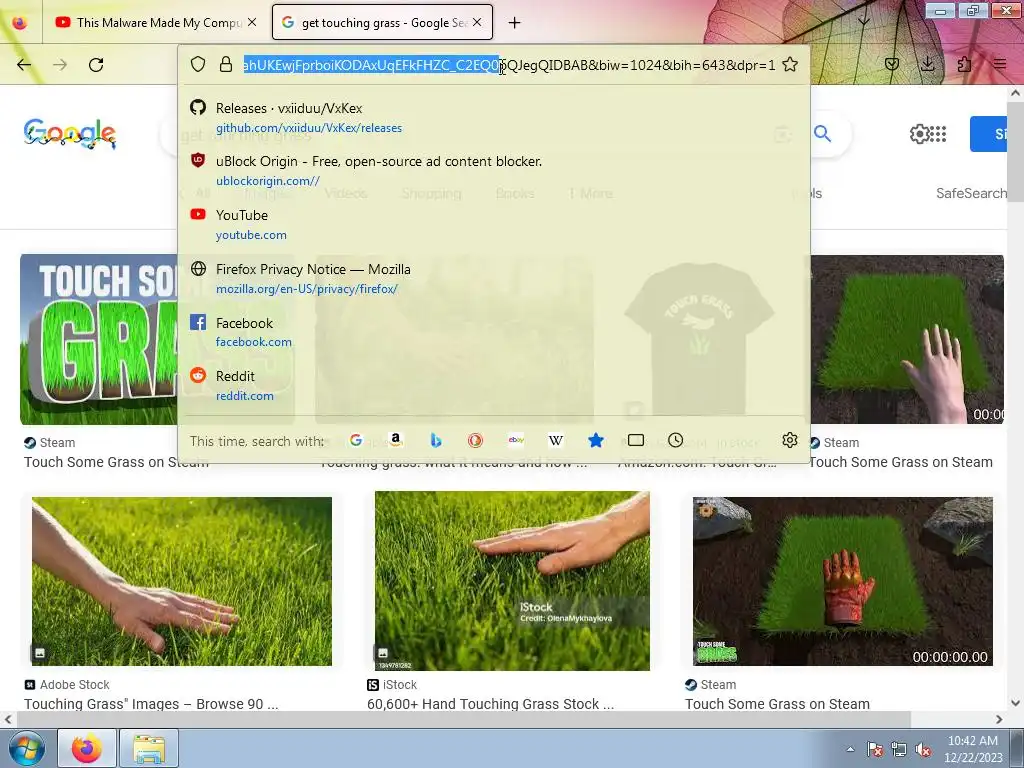Click the blue Sign in button
This screenshot has width=1024, height=768.
click(989, 134)
